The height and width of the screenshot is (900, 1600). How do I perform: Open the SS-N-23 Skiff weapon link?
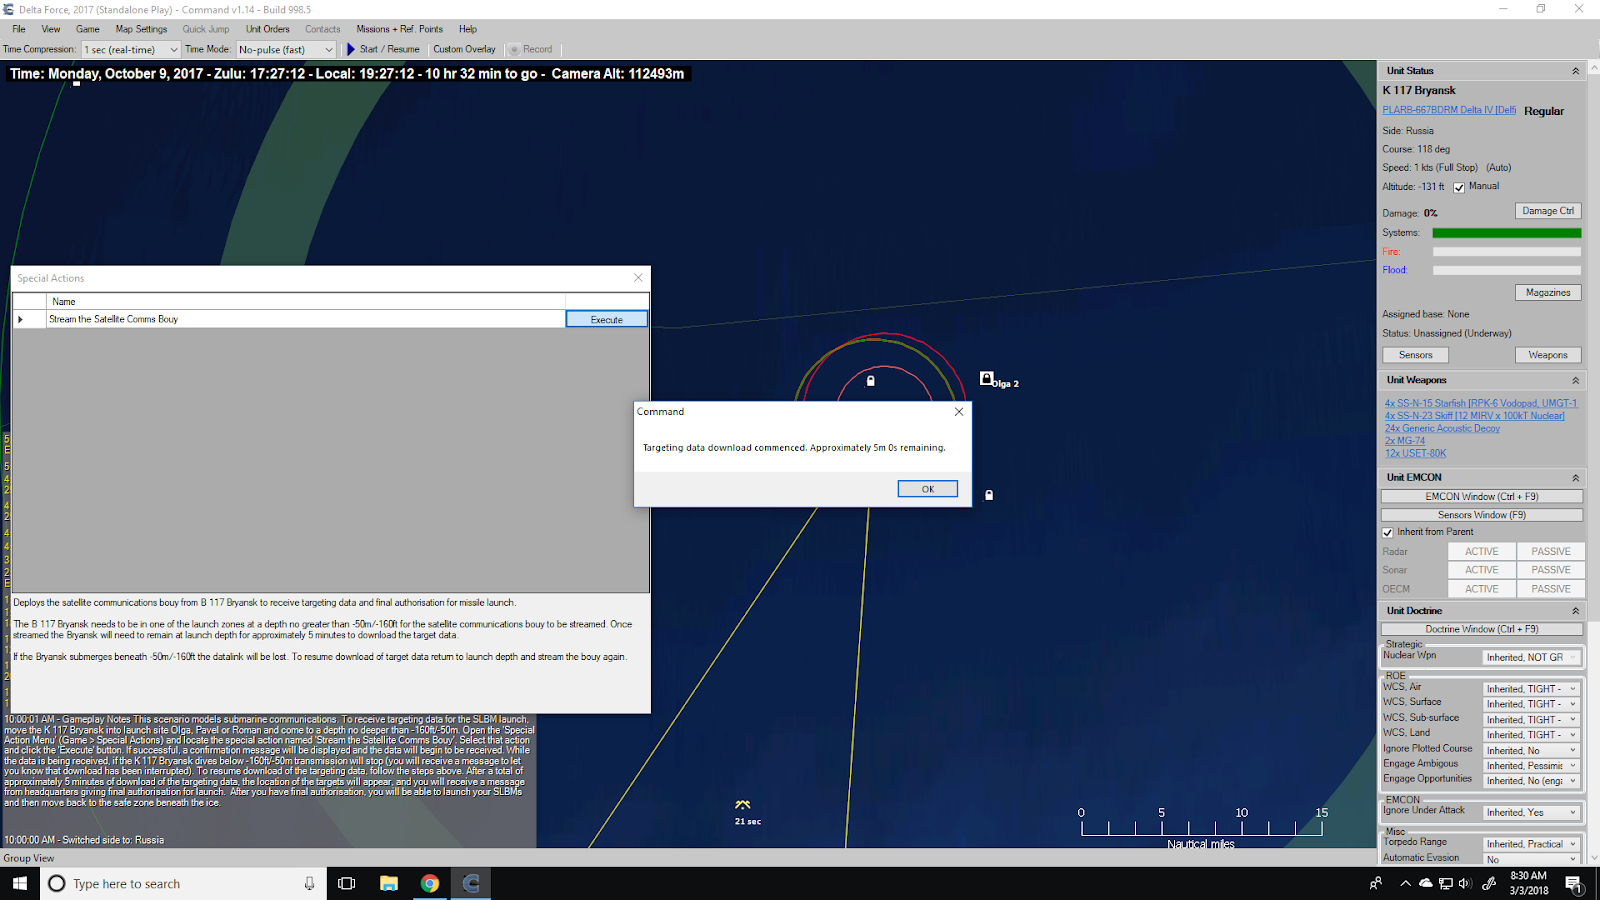tap(1474, 416)
